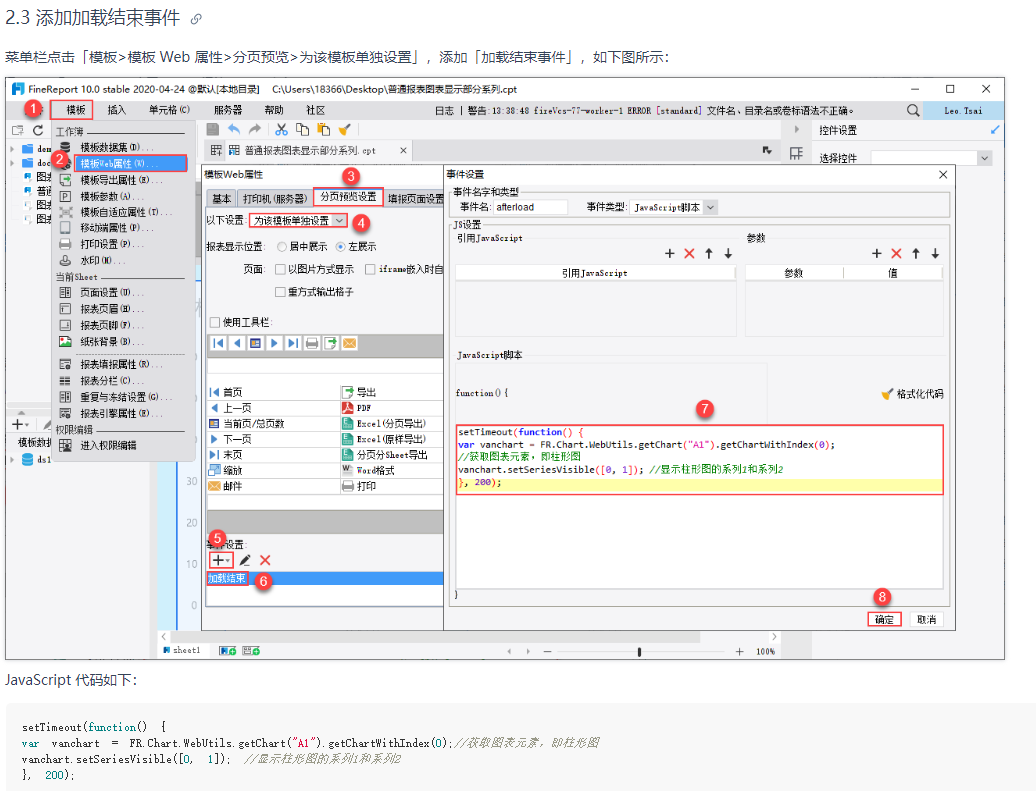
Task: Add a referenced JavaScript with plus icon
Action: pos(669,253)
